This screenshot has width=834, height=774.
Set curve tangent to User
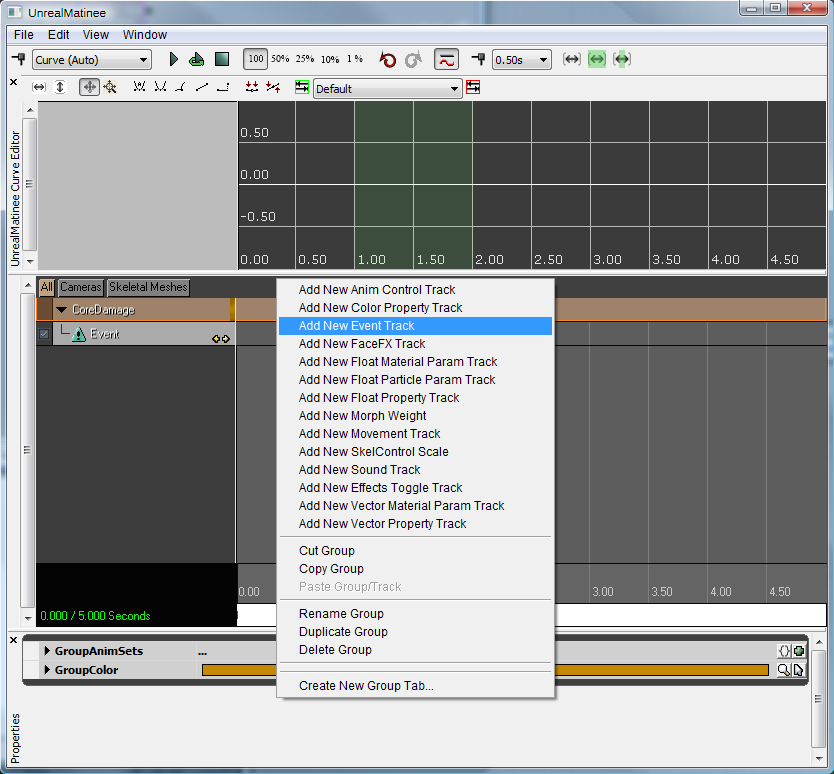coord(160,87)
